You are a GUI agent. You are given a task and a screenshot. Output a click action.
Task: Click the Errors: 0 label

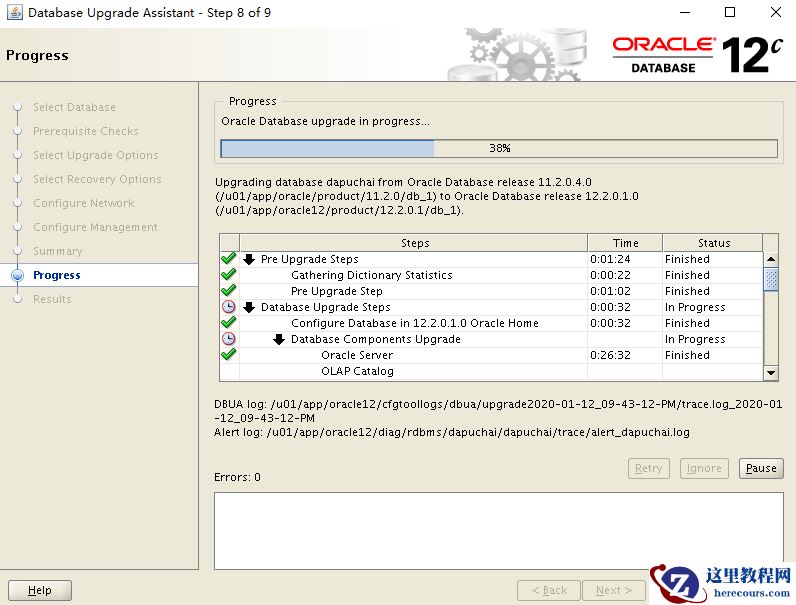(237, 477)
